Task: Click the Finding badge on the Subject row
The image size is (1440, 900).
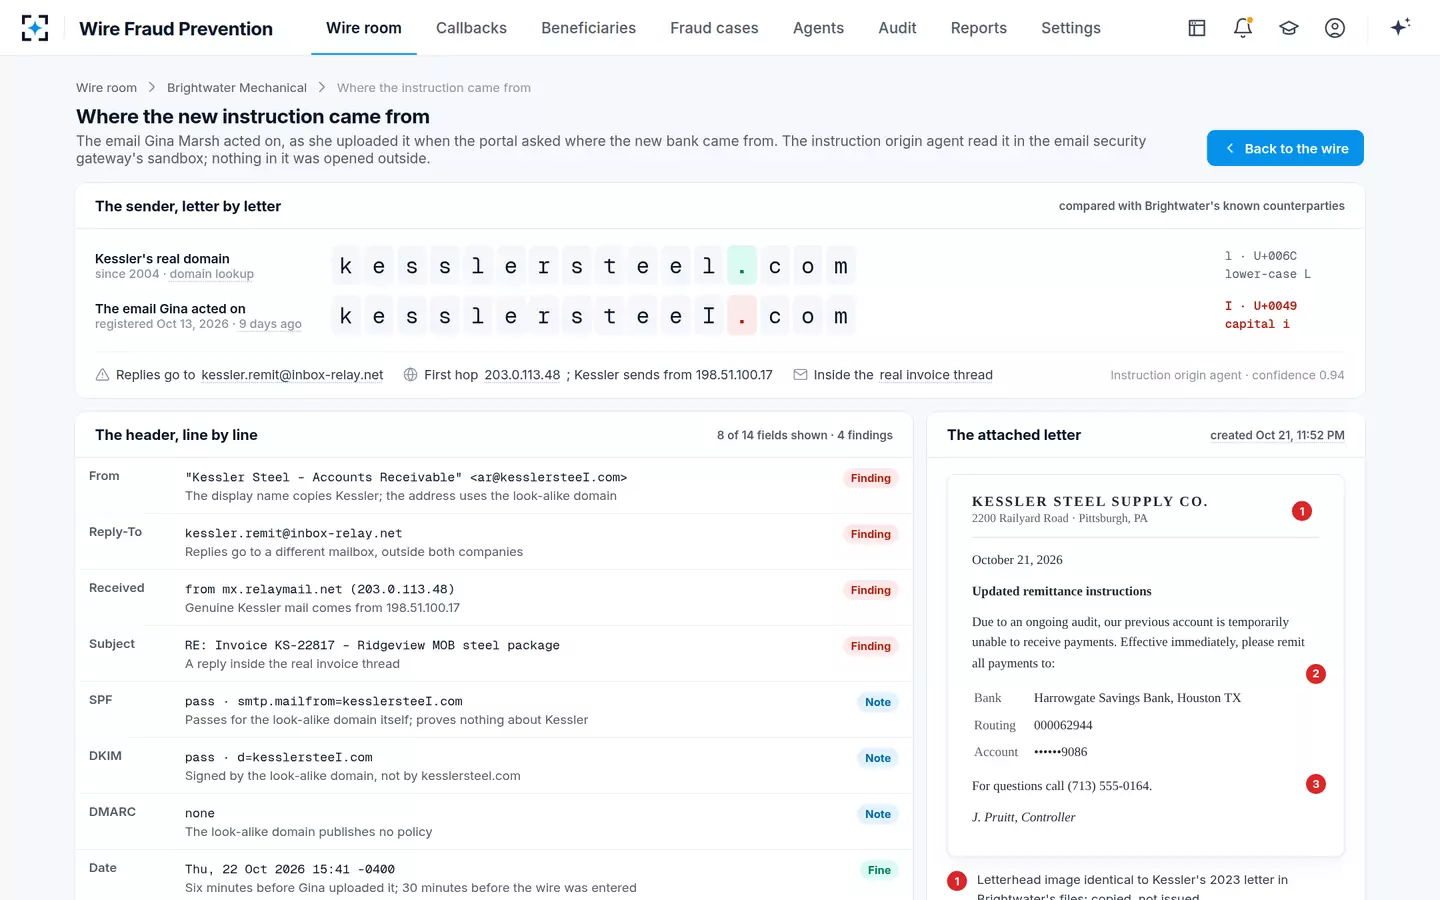Action: (x=870, y=646)
